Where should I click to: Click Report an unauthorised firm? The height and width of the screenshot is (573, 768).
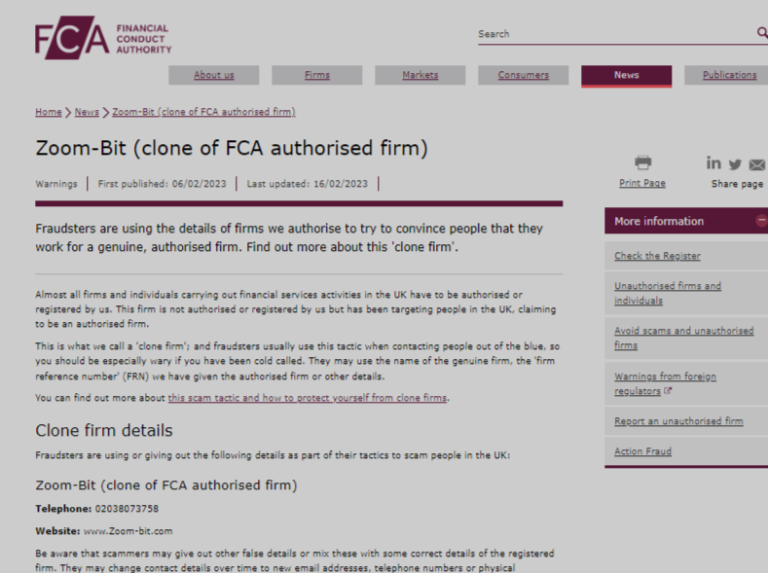(678, 421)
